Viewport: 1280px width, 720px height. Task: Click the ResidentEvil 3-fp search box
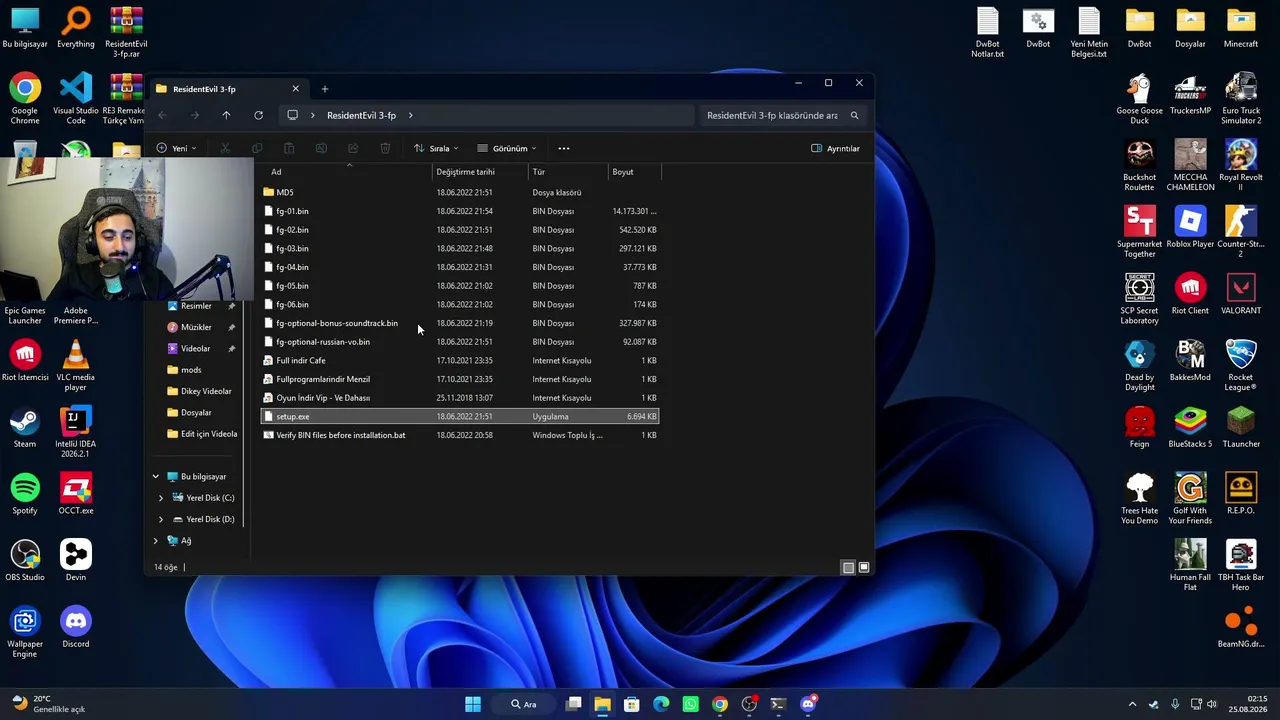pyautogui.click(x=772, y=115)
